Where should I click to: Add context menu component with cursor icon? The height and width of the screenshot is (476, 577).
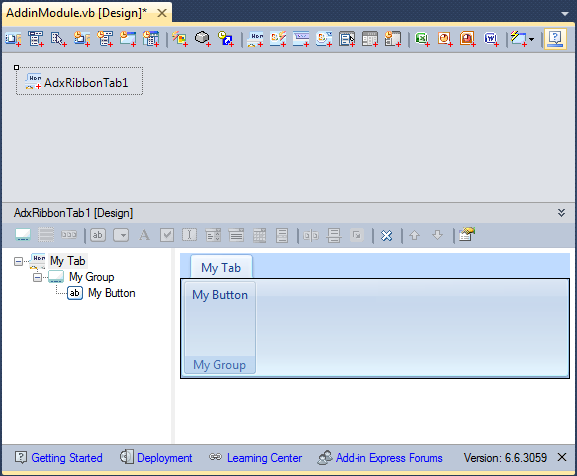click(x=59, y=39)
